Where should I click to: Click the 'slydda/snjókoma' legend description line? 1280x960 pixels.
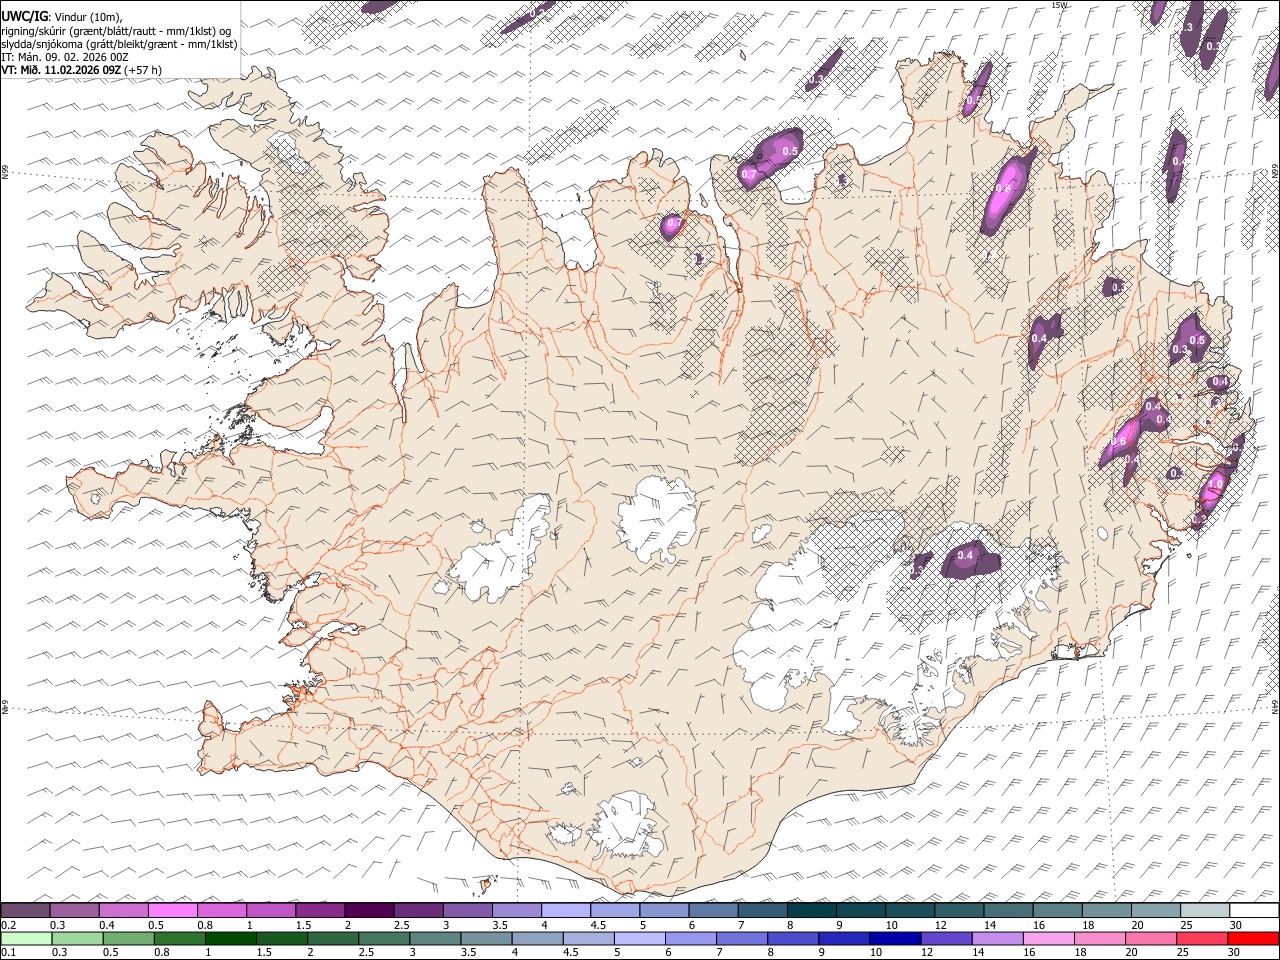pyautogui.click(x=119, y=43)
